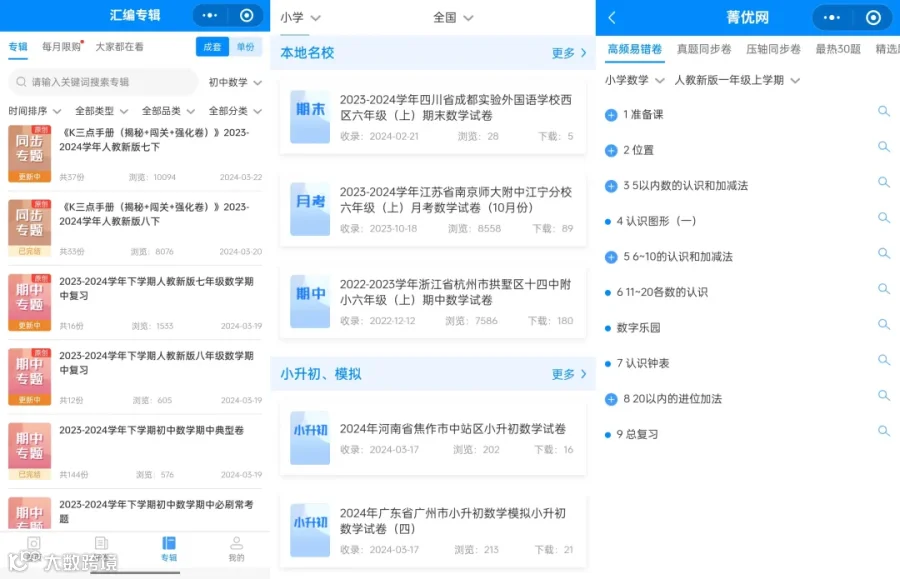Image resolution: width=900 pixels, height=579 pixels.
Task: Open 2023-2024学年下学期人教新版八年级数学期中复习 album
Action: [156, 363]
